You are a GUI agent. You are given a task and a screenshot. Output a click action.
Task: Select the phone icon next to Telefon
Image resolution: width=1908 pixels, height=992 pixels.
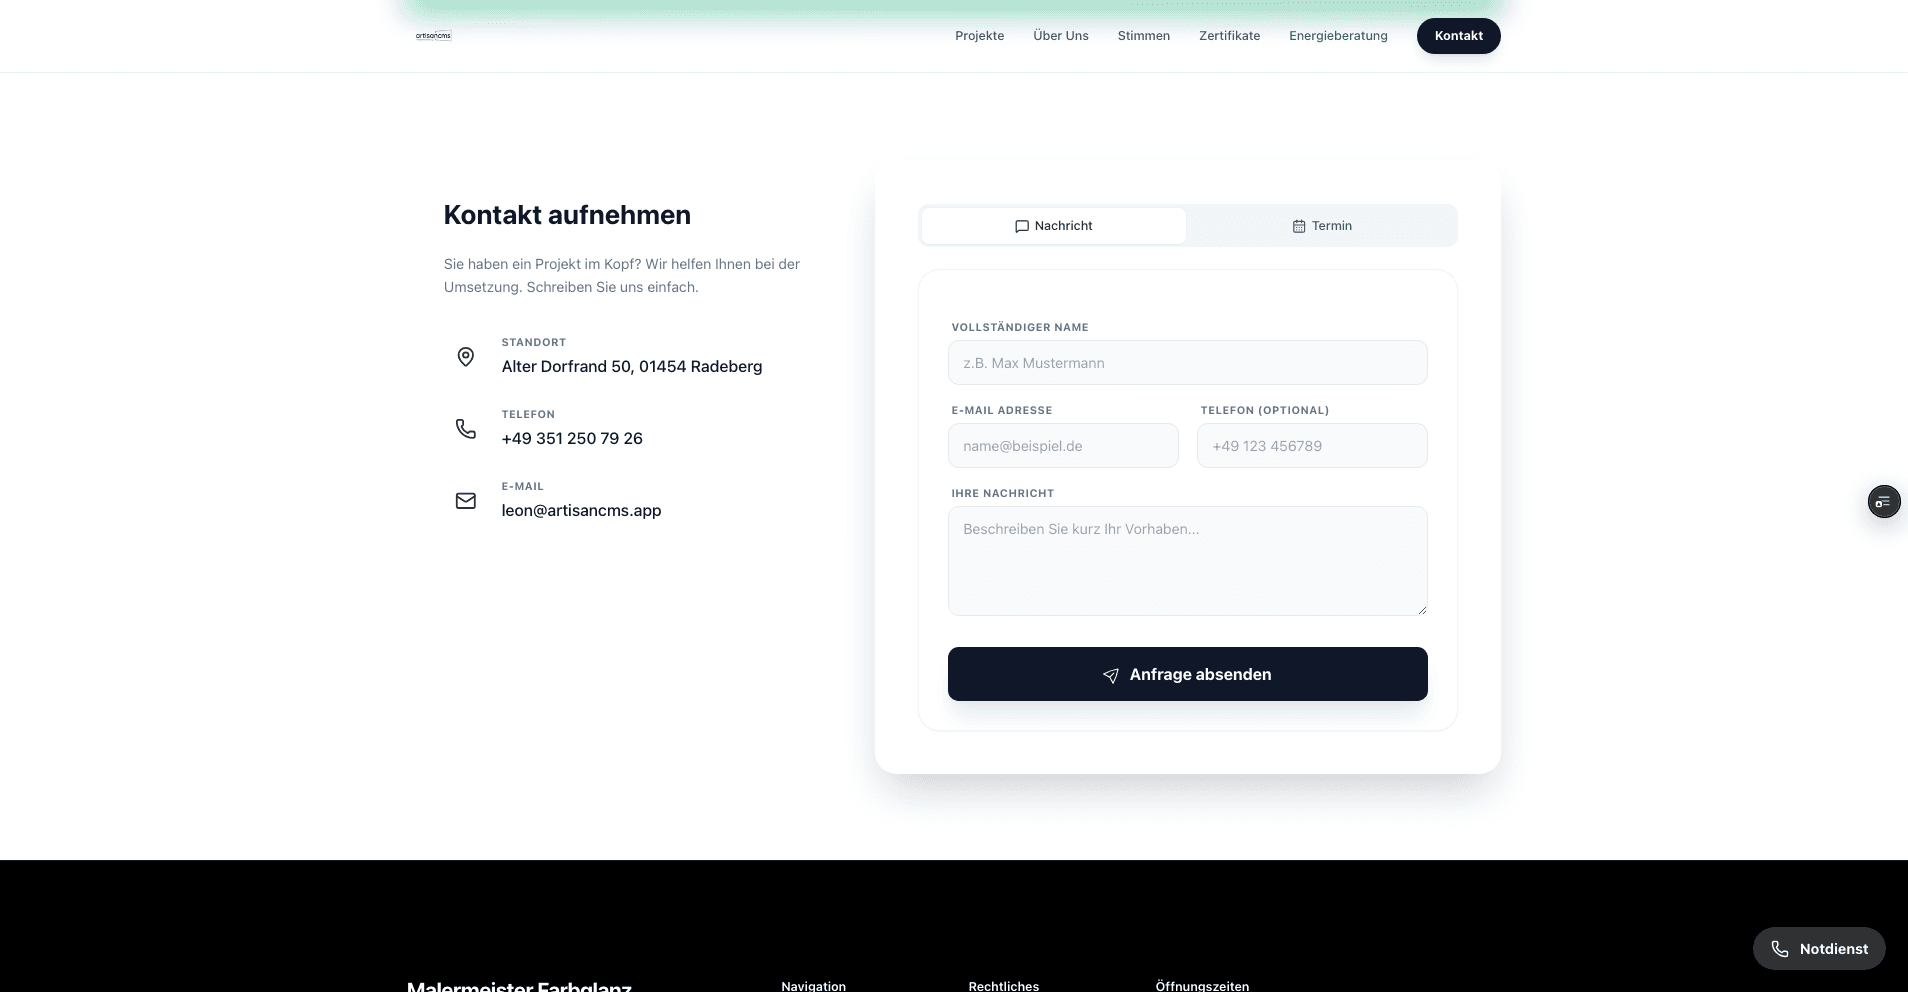[x=466, y=429]
